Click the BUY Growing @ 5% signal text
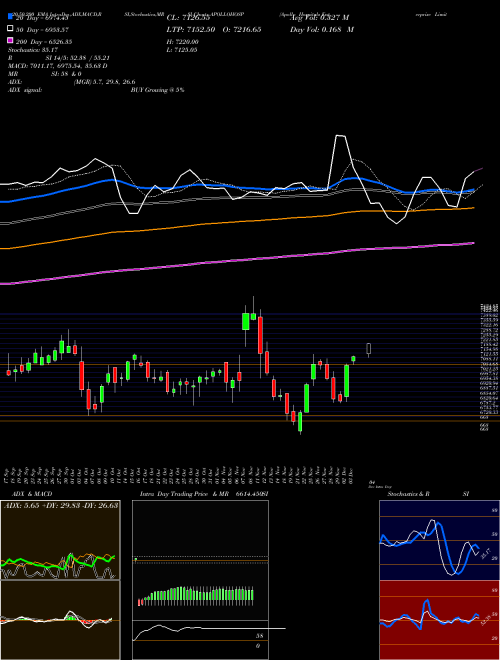This screenshot has height=660, width=500. point(157,90)
